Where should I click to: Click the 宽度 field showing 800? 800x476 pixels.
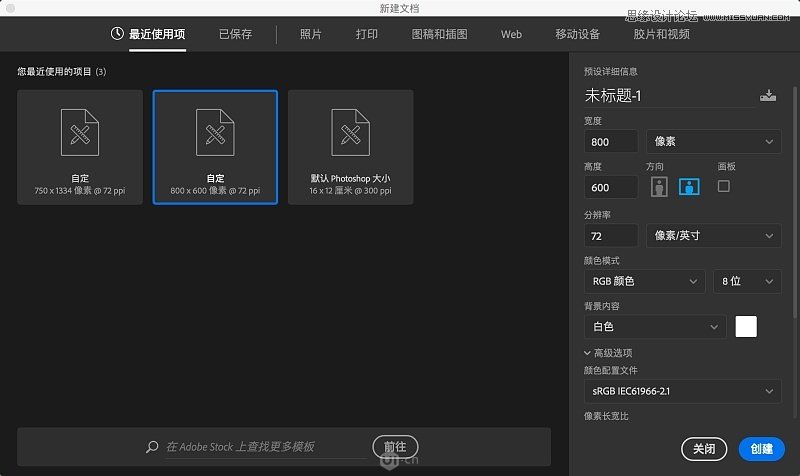click(611, 142)
